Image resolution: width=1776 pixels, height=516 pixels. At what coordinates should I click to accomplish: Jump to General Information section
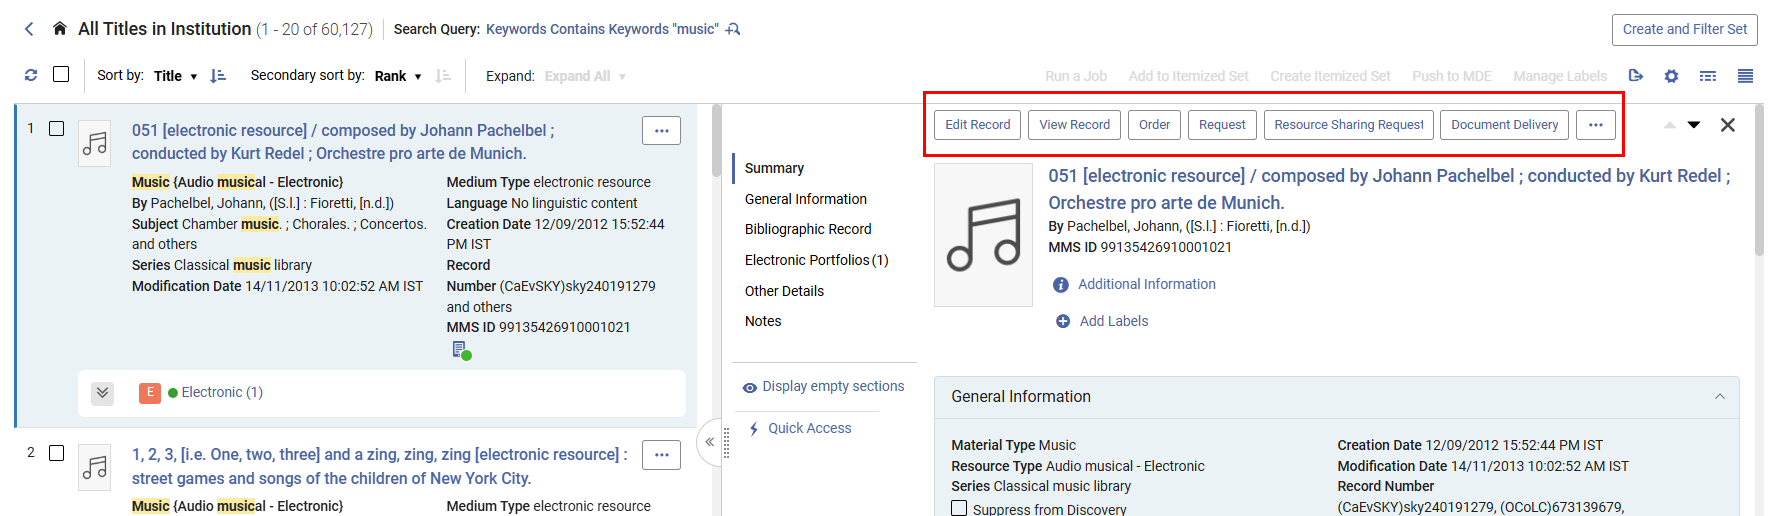tap(805, 199)
